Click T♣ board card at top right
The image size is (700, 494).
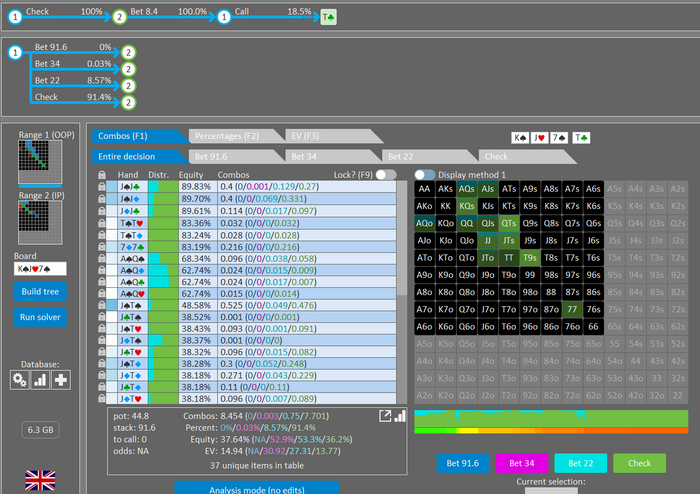click(x=581, y=138)
